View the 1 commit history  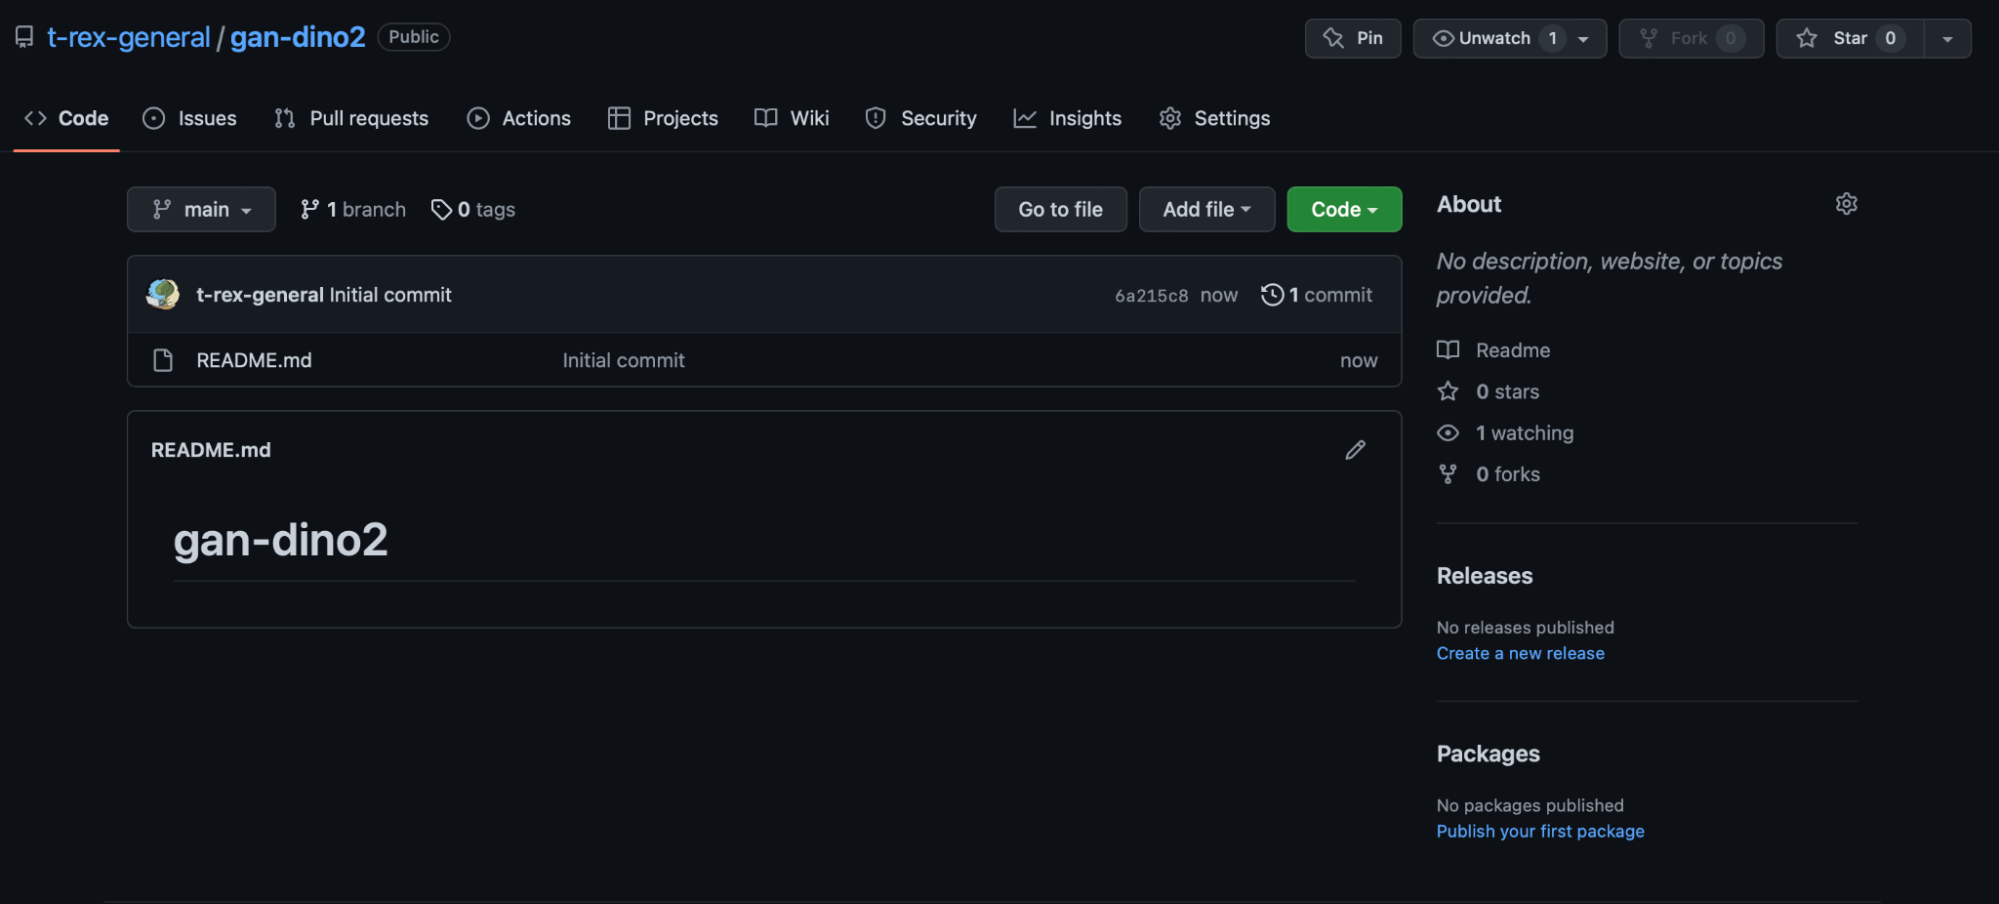pyautogui.click(x=1317, y=295)
